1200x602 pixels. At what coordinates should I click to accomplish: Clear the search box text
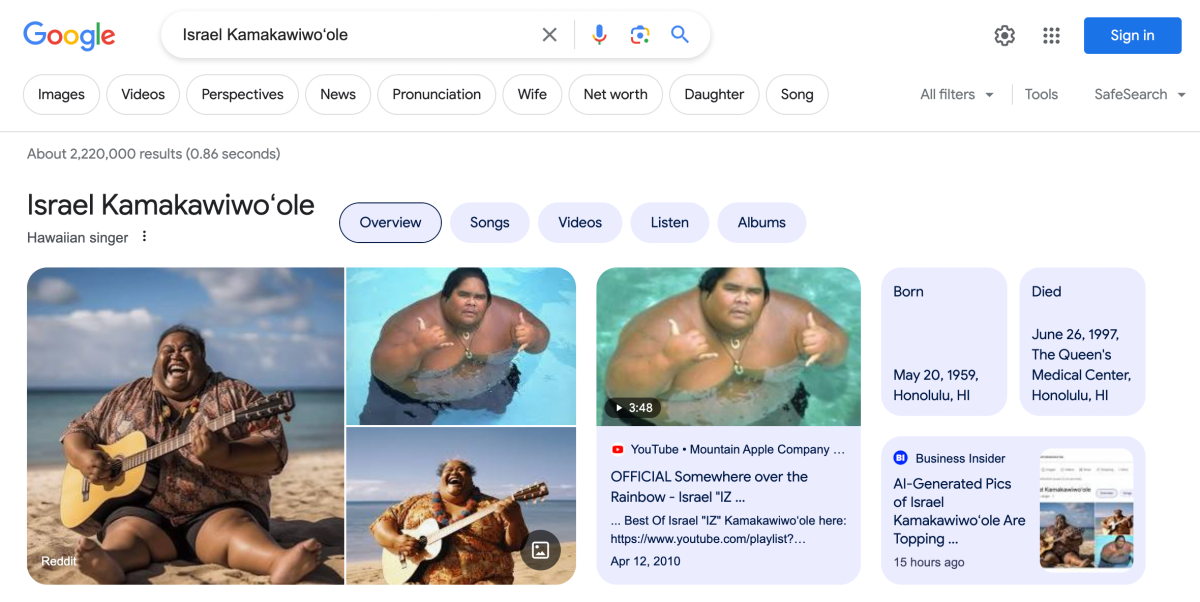pos(549,35)
